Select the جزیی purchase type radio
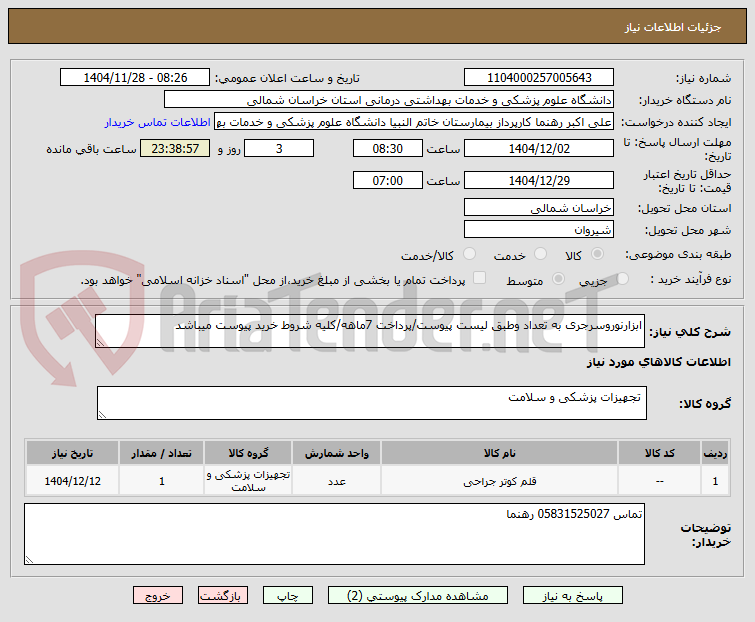 [622, 278]
